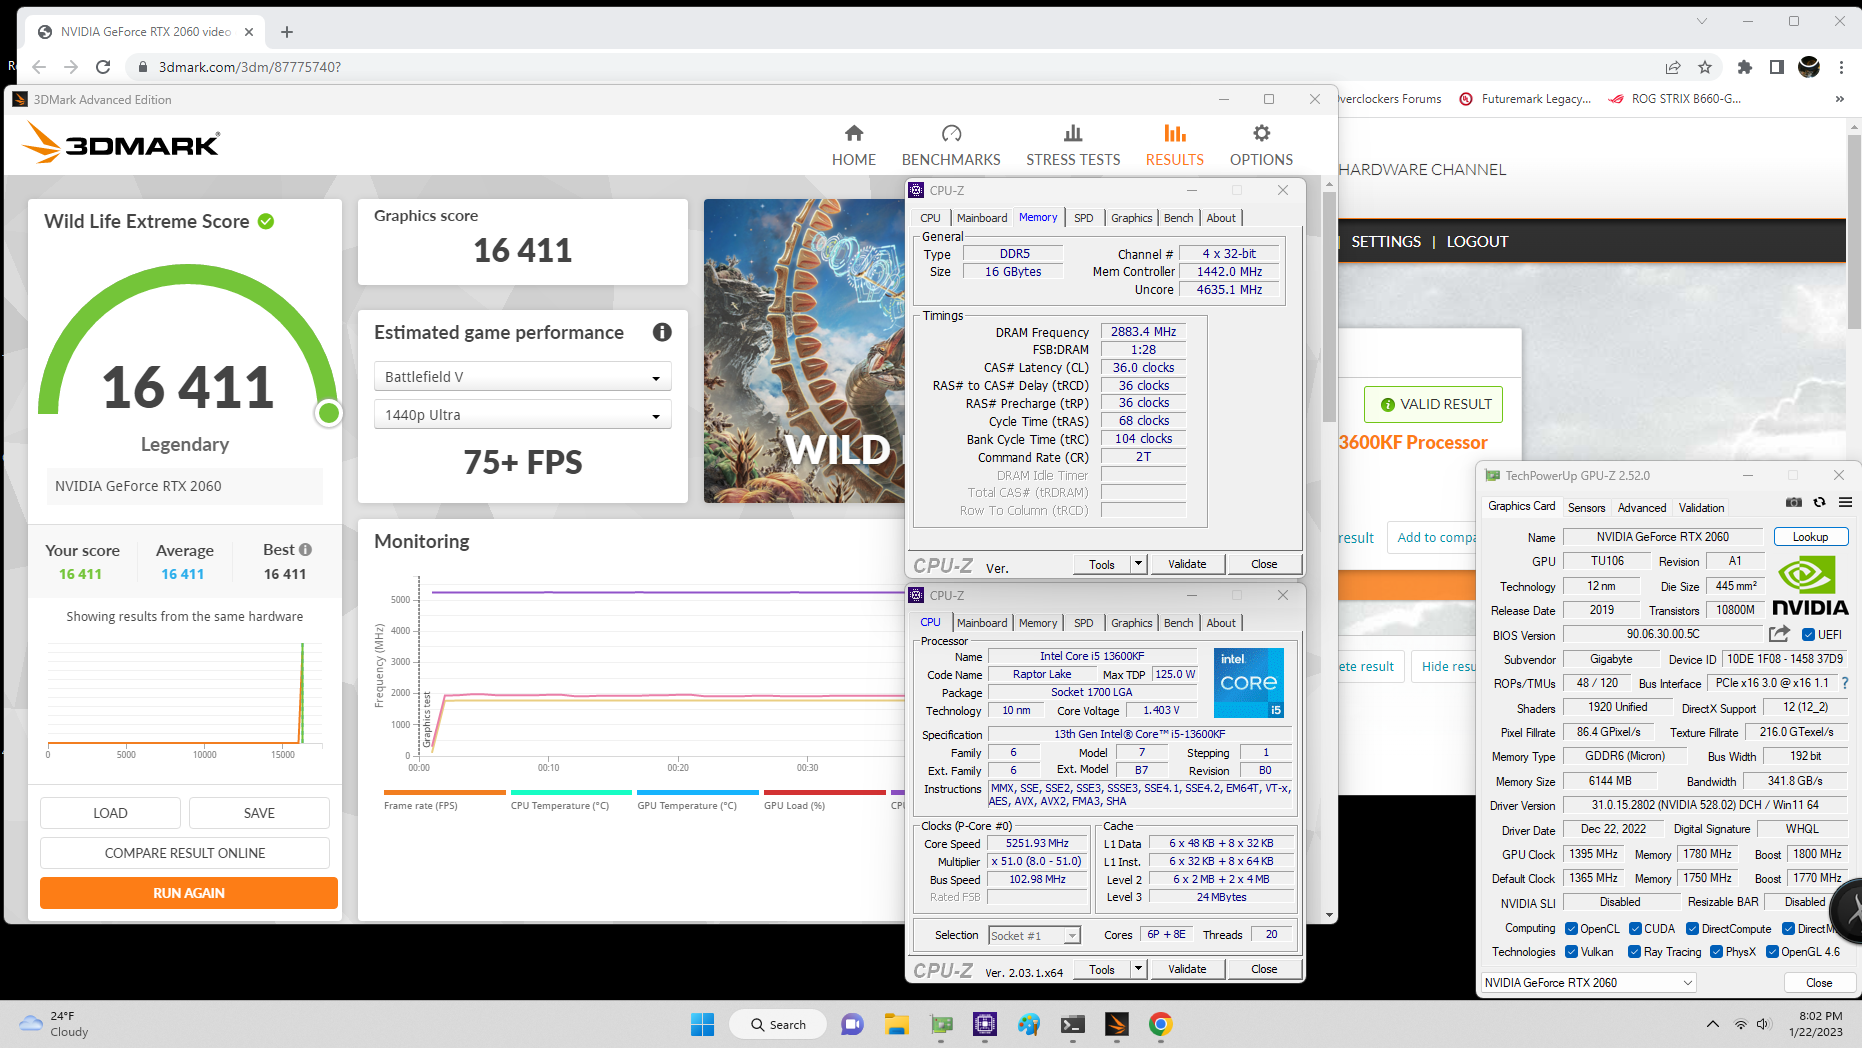Click COMPARE RESULT ONLINE button
This screenshot has height=1048, width=1862.
[x=185, y=853]
